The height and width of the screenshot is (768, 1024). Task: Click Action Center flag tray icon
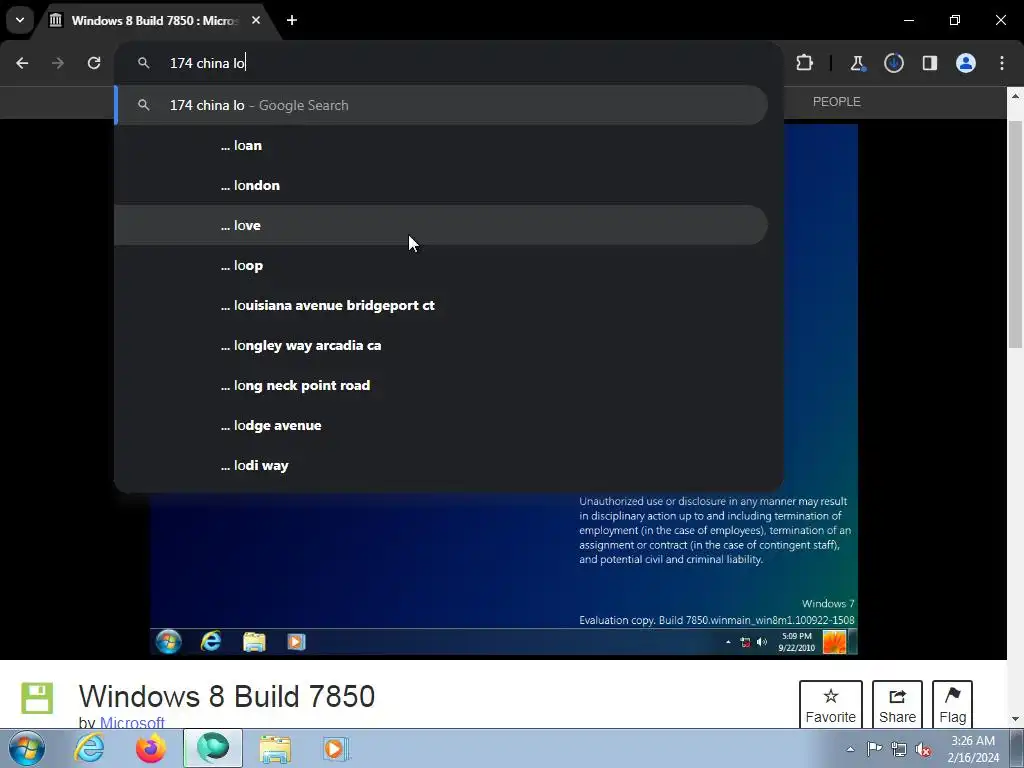[x=874, y=749]
